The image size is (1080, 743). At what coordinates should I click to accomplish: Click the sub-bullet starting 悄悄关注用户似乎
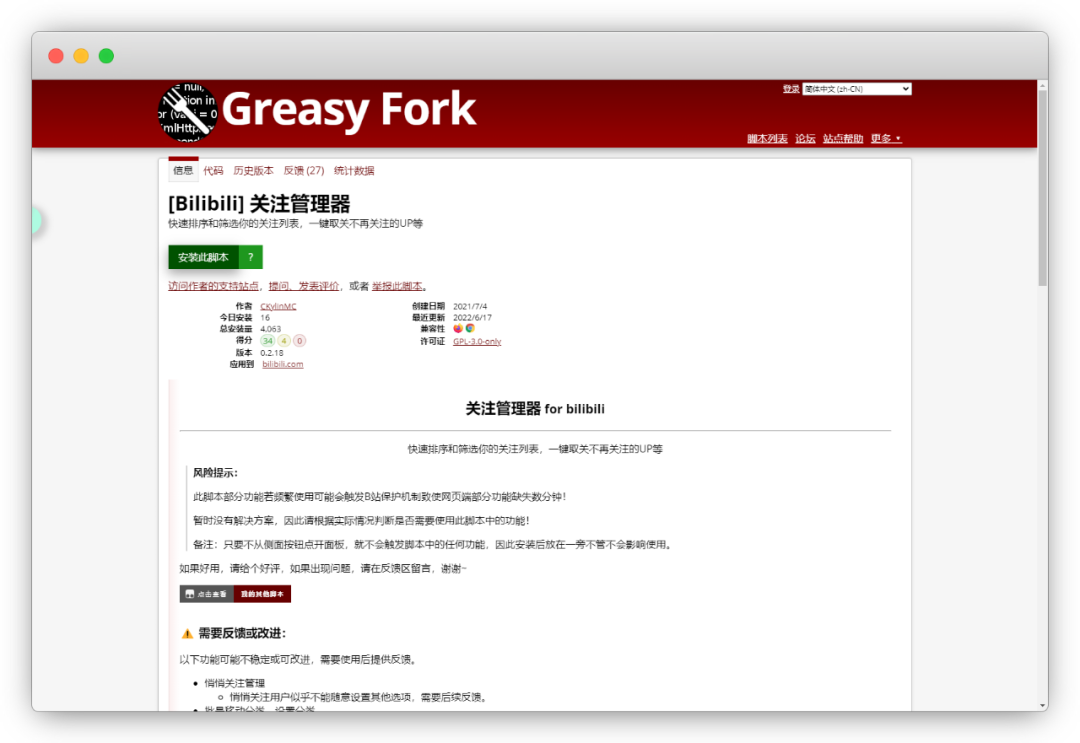coord(359,698)
